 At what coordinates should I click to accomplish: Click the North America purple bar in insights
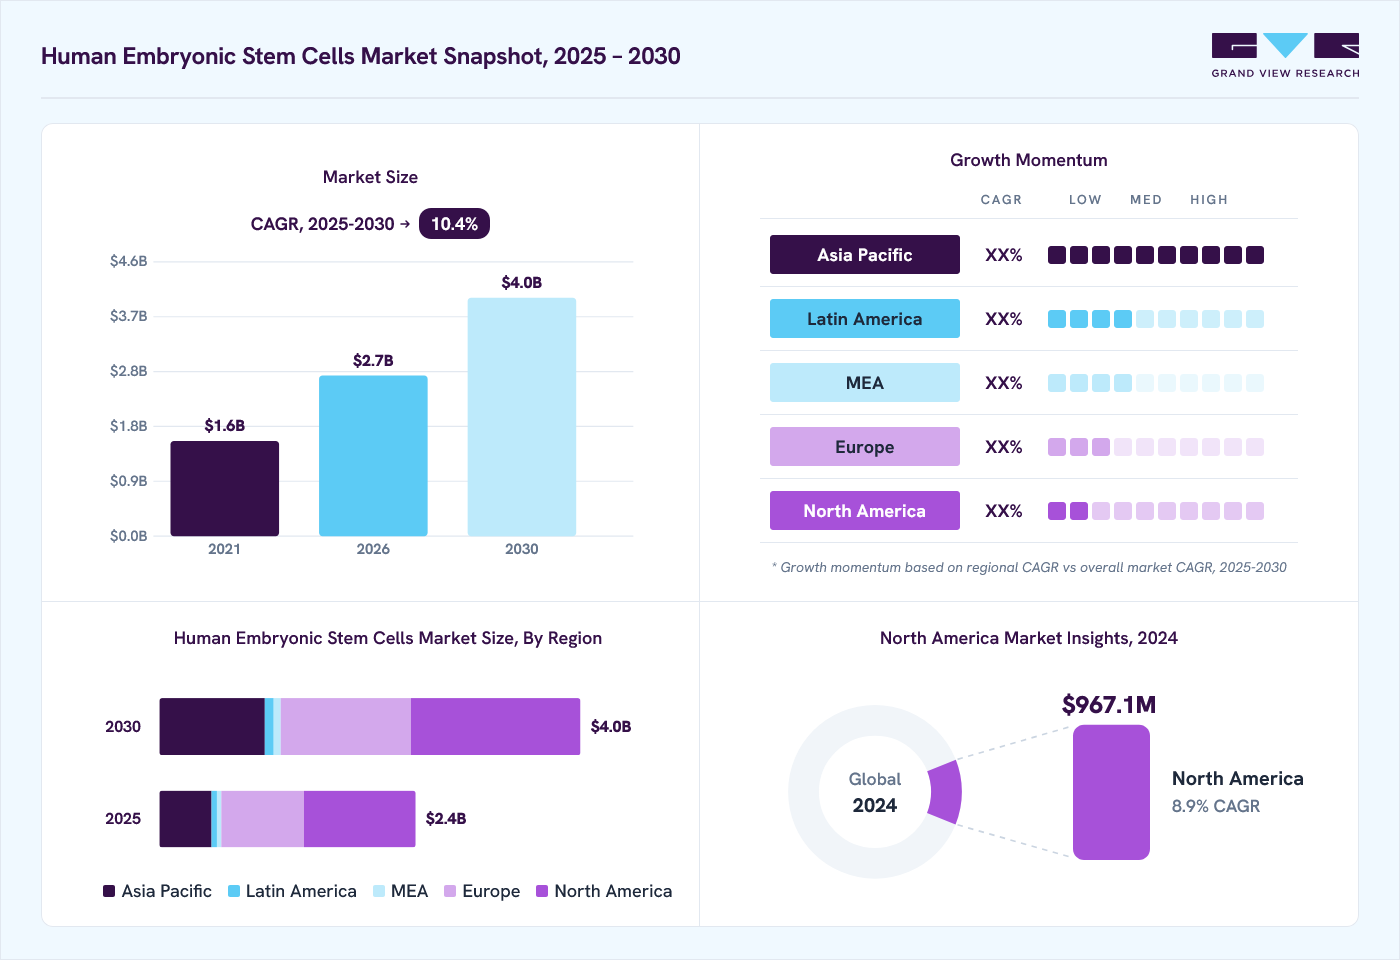pos(1111,792)
